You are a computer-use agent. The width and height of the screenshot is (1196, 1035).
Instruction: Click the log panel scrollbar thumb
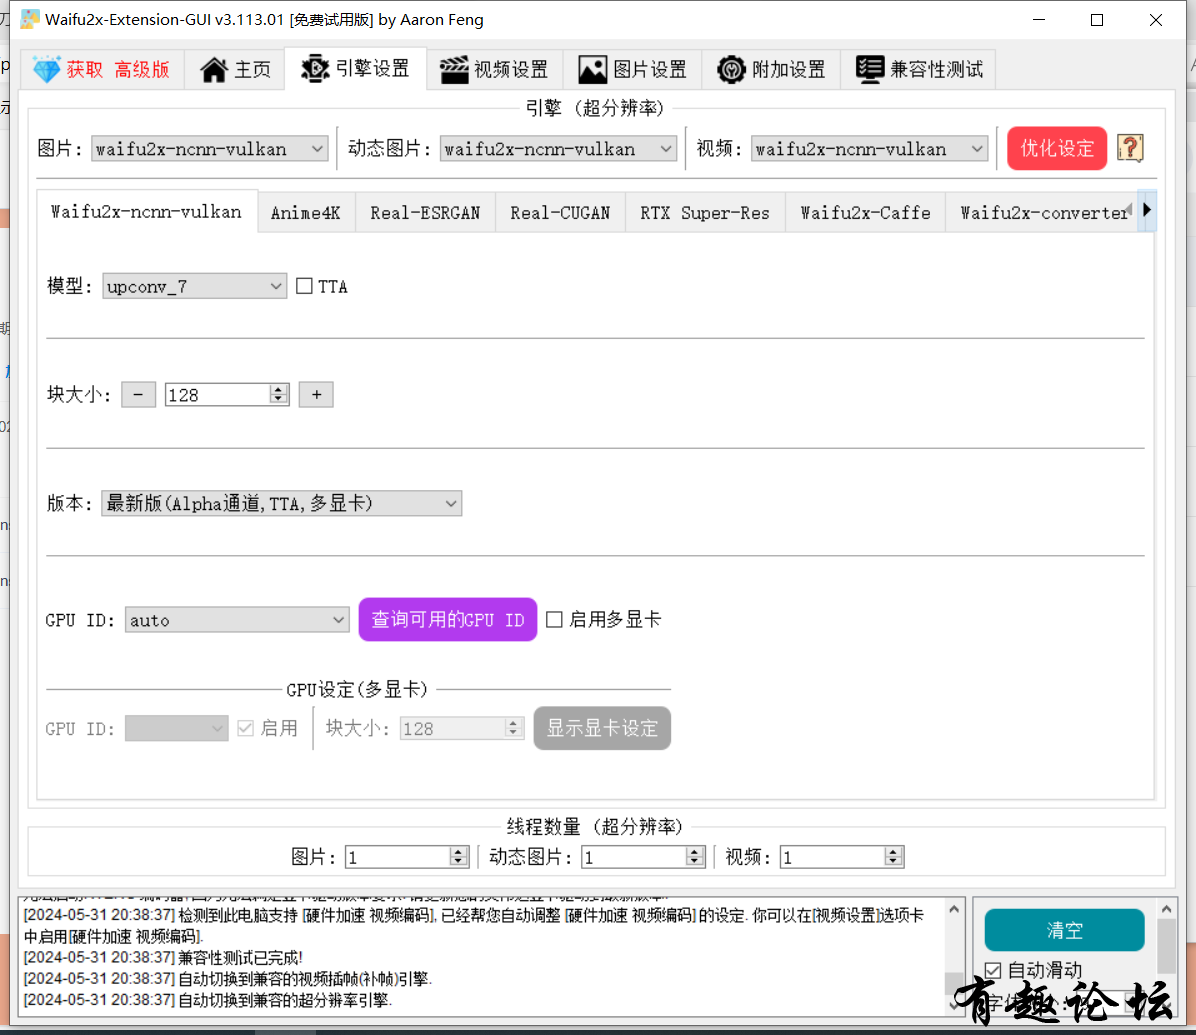(x=953, y=982)
